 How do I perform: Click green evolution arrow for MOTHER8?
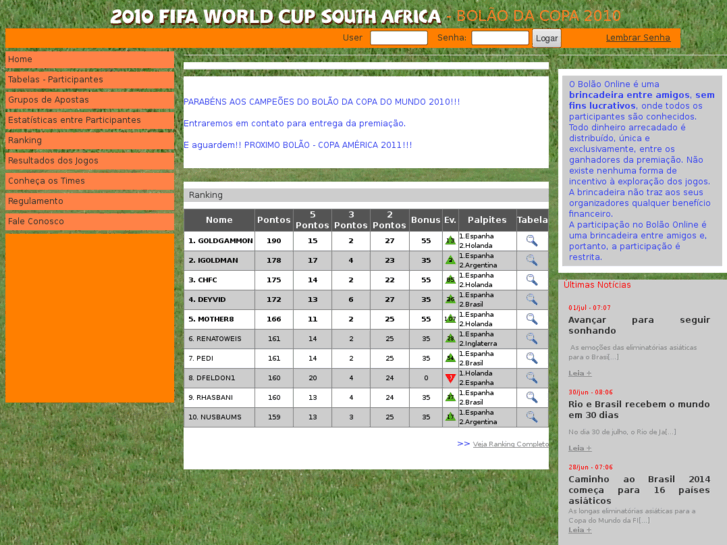click(x=450, y=319)
